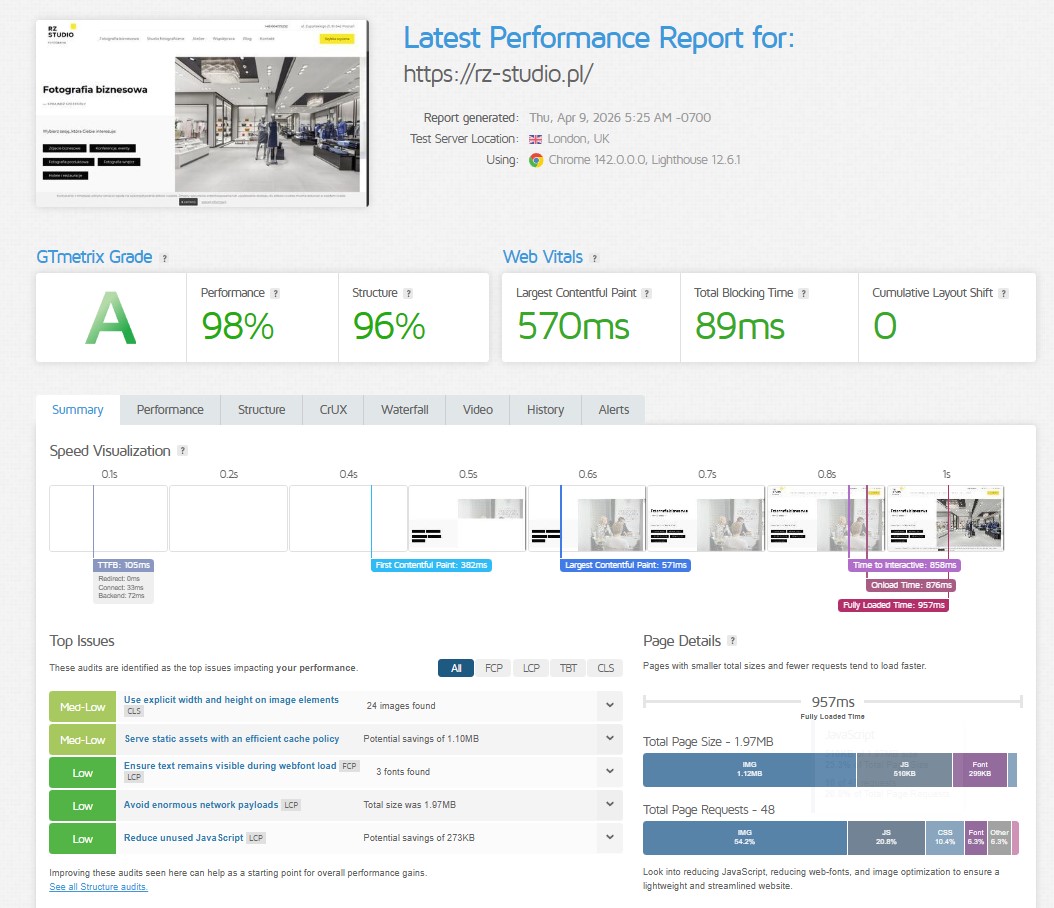1054x908 pixels.
Task: Open the History tab
Action: [544, 409]
